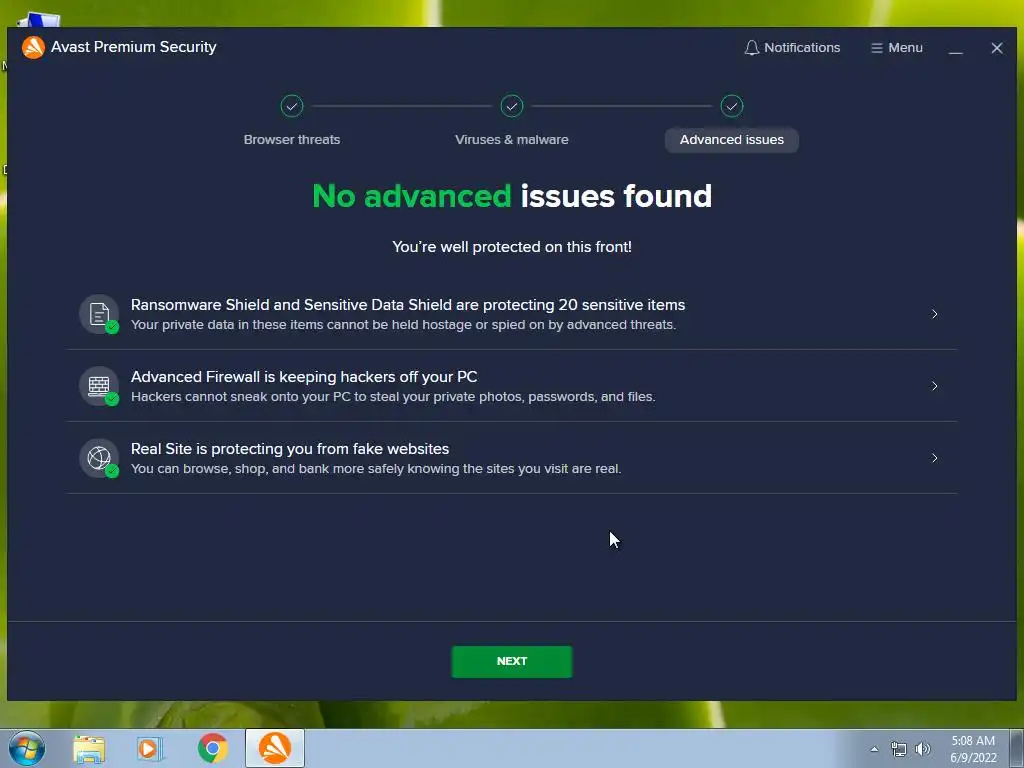The image size is (1024, 768).
Task: Click the Avast taskbar button
Action: [x=275, y=748]
